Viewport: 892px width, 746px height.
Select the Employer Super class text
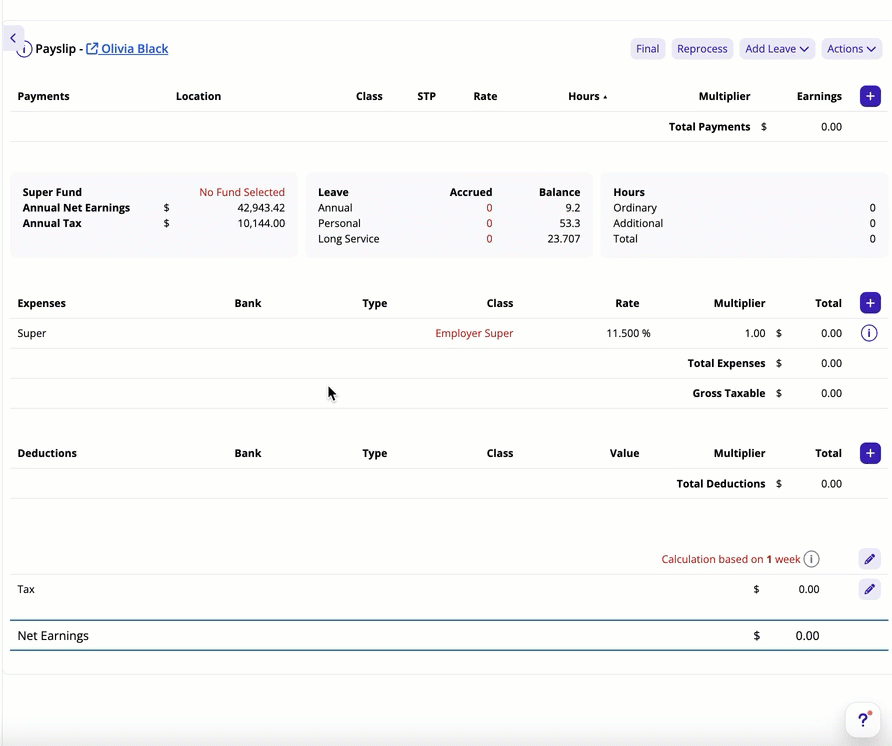474,333
